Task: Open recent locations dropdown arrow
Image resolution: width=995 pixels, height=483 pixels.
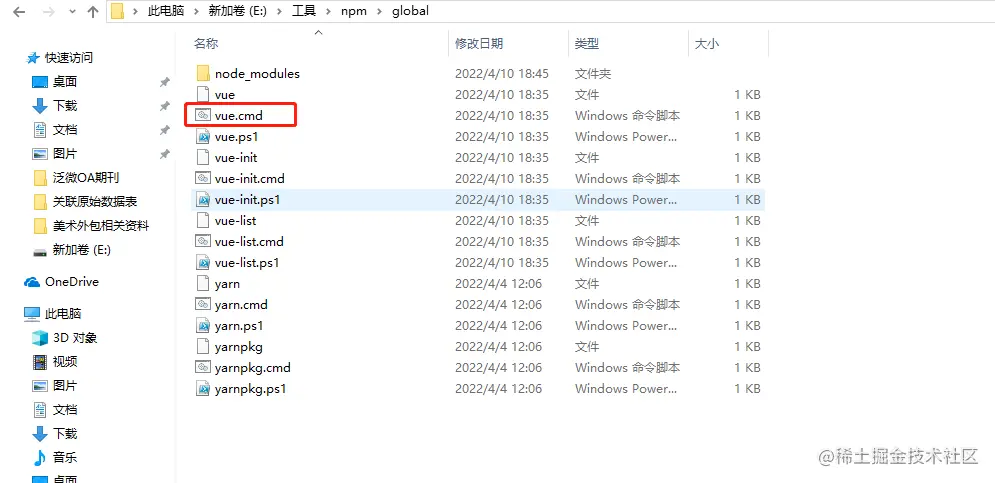Action: tap(72, 12)
